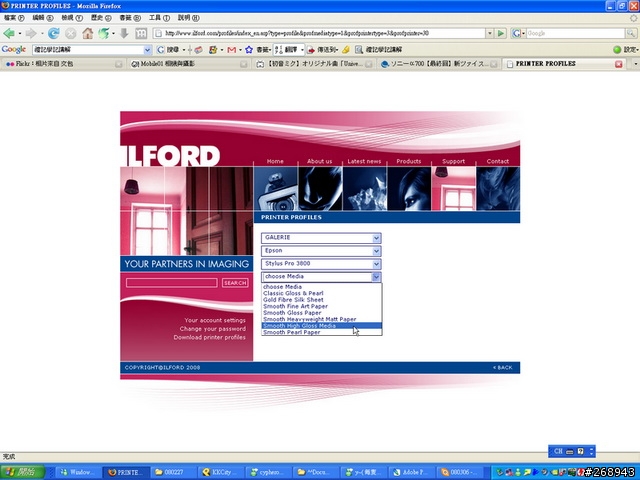Open the tab list dropdown arrow
Screen dimensions: 640x480
(635, 64)
